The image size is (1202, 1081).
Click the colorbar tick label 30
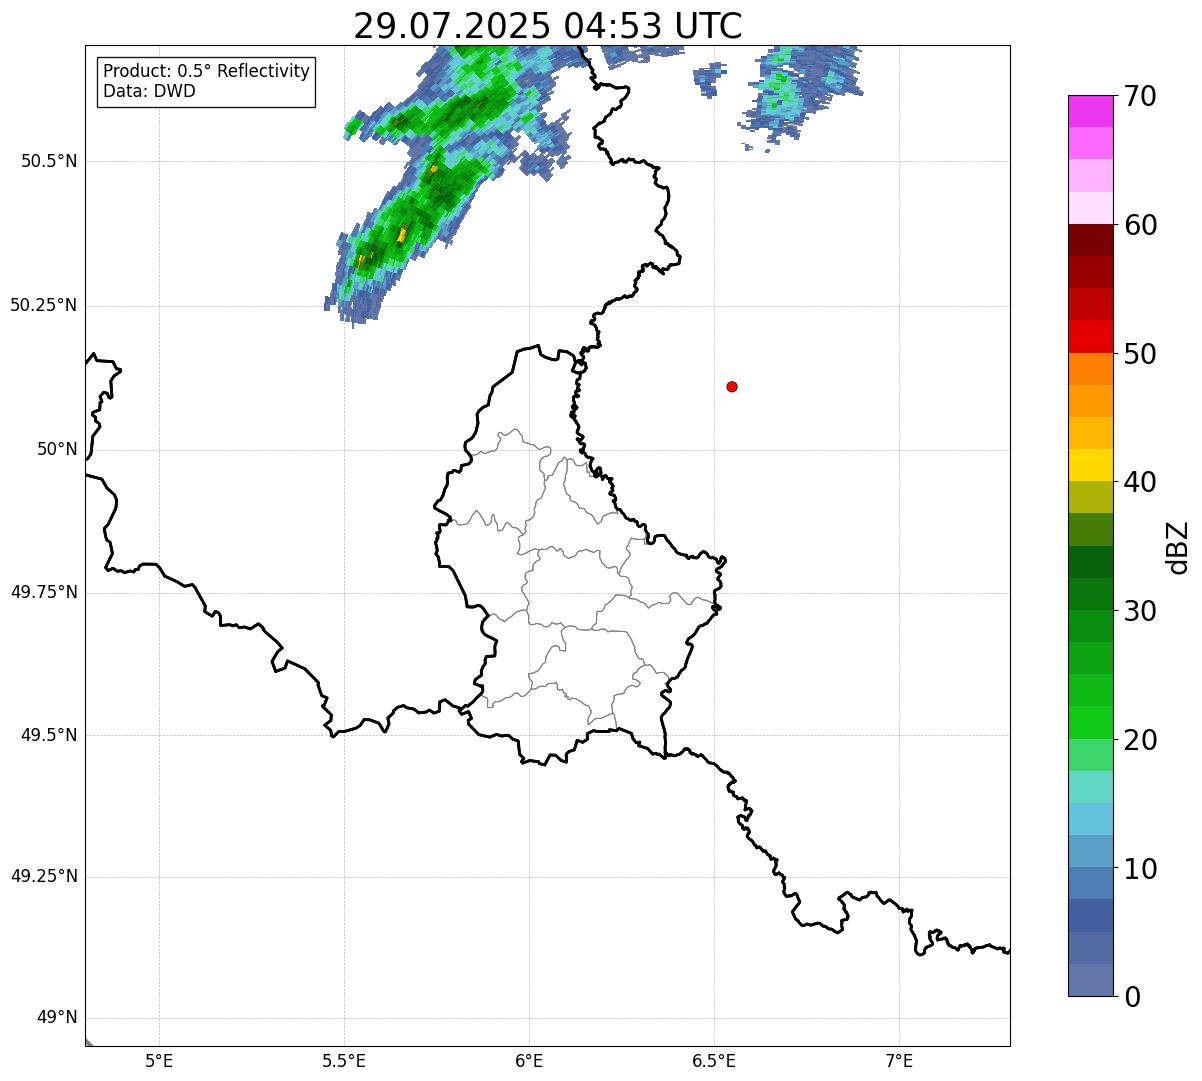1140,611
